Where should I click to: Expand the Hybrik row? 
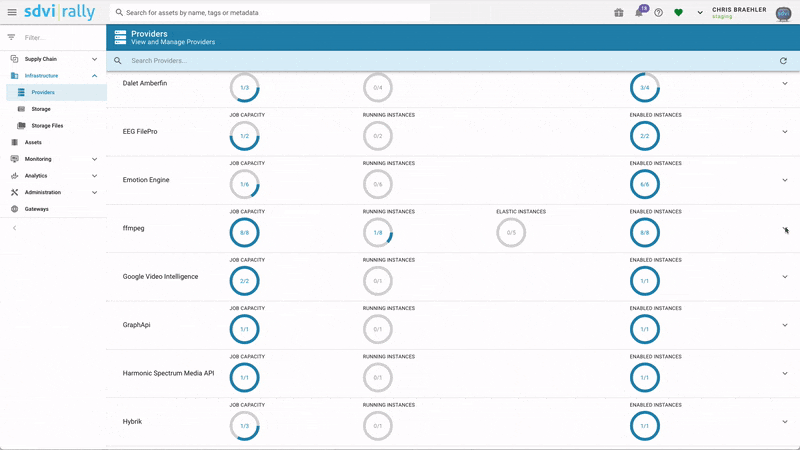point(785,421)
